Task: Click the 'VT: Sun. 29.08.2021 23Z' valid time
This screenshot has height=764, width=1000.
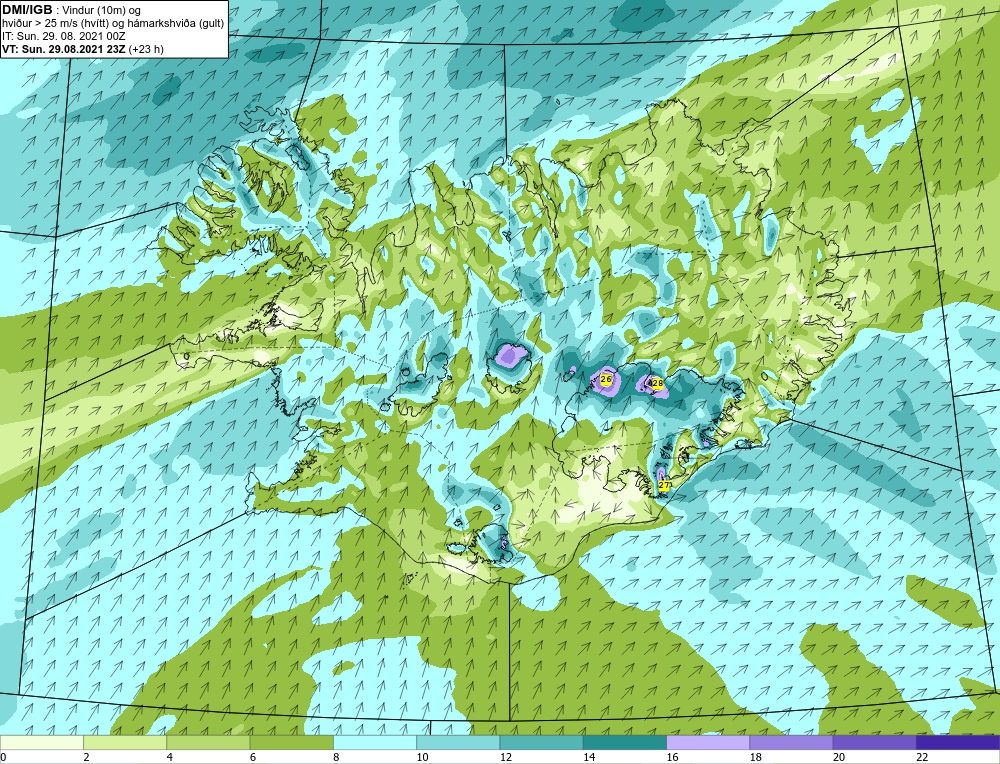Action: [64, 49]
